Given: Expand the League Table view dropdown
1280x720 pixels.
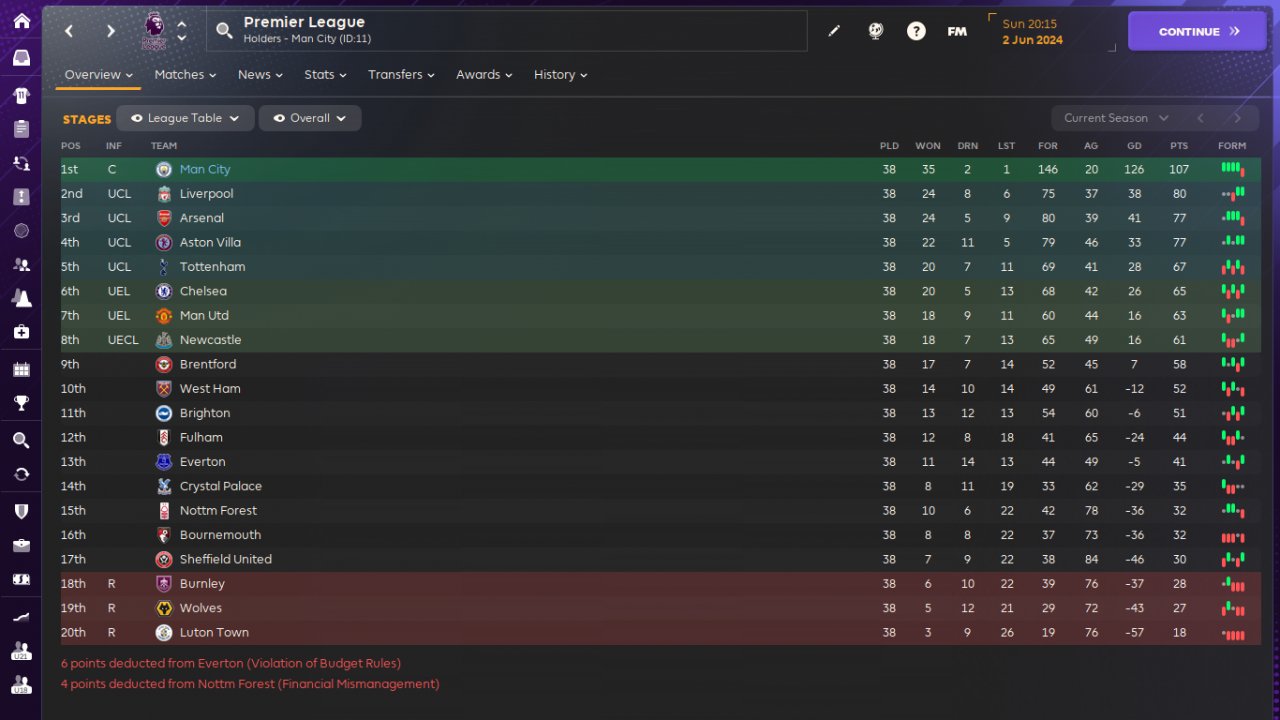Looking at the screenshot, I should [186, 118].
